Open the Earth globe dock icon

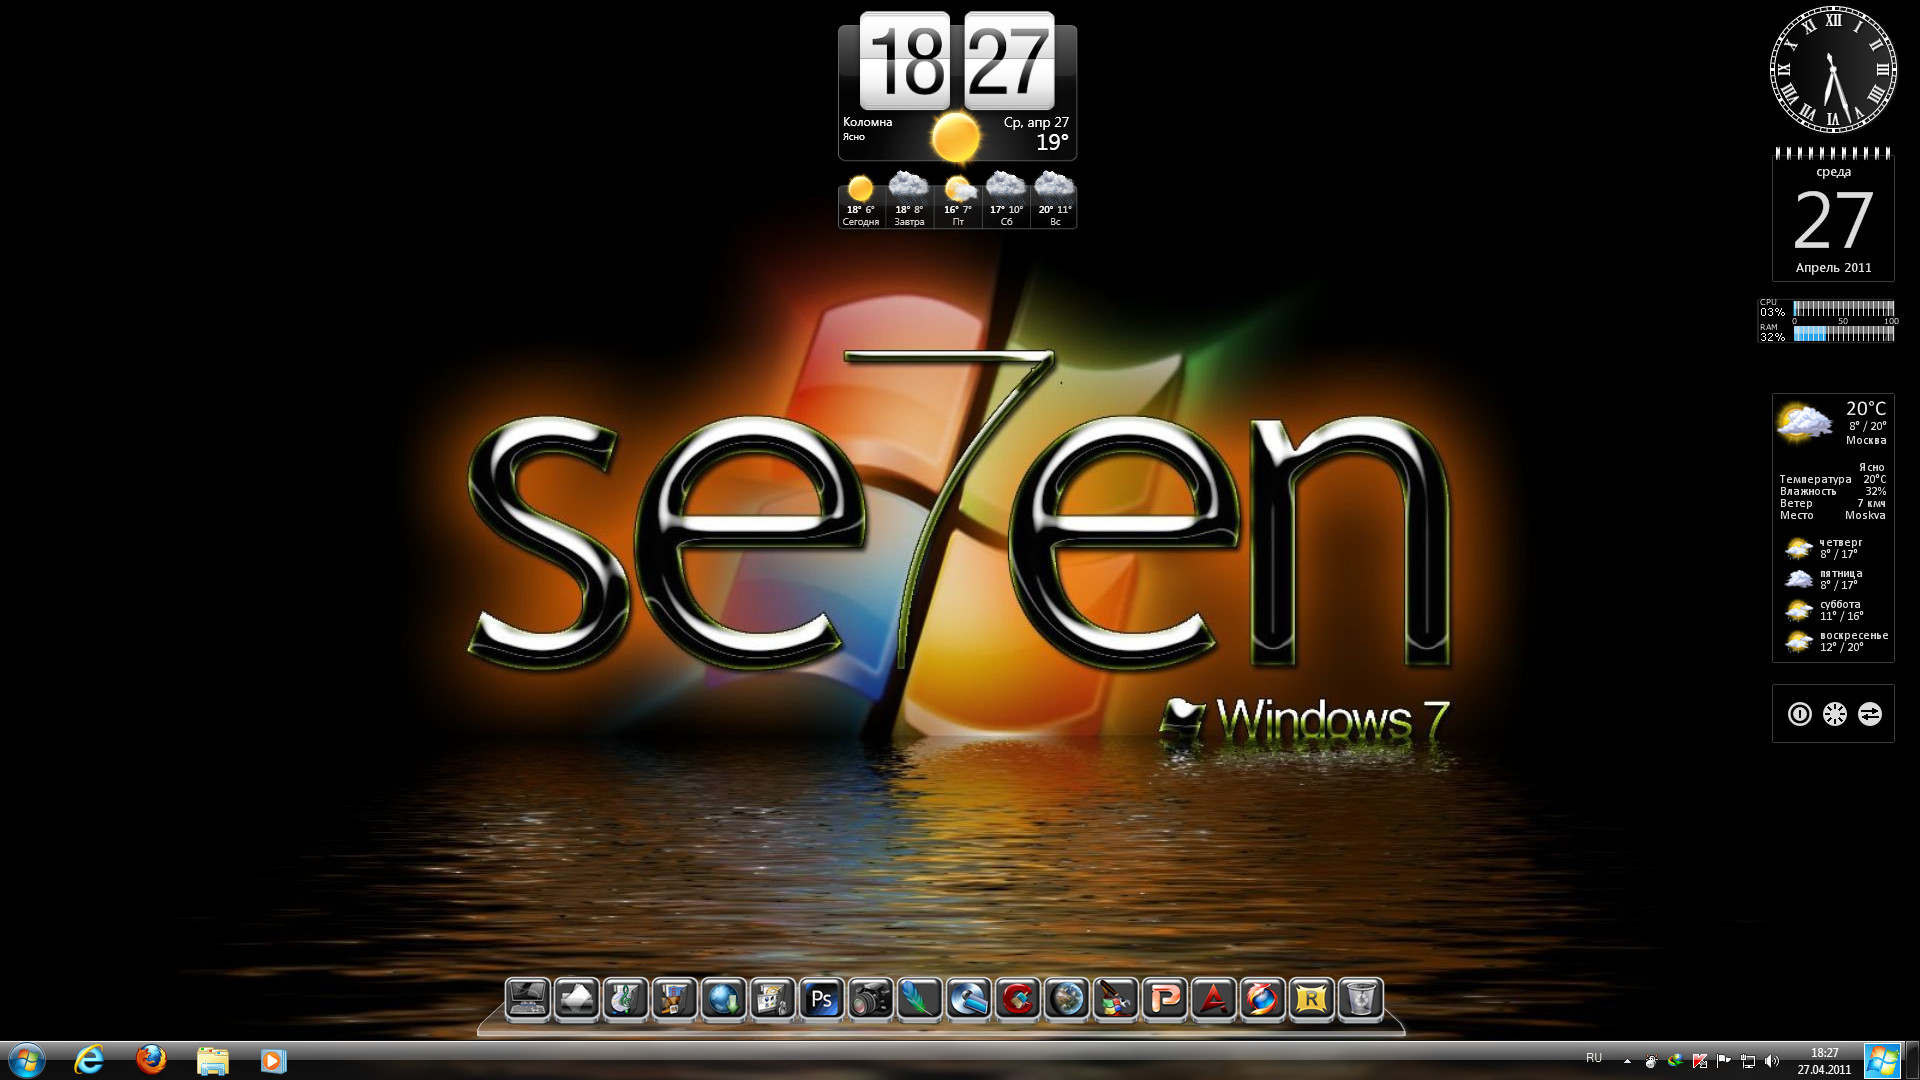(1066, 999)
